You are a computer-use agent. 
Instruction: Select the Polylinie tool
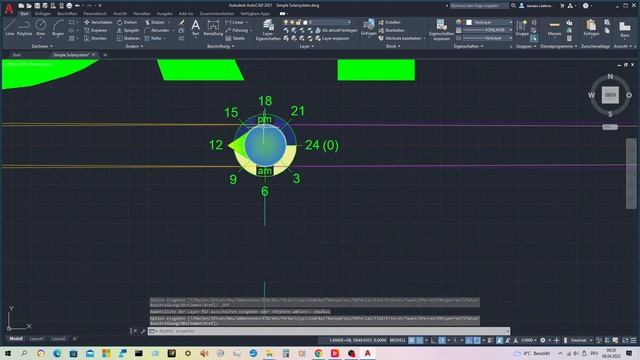[24, 27]
